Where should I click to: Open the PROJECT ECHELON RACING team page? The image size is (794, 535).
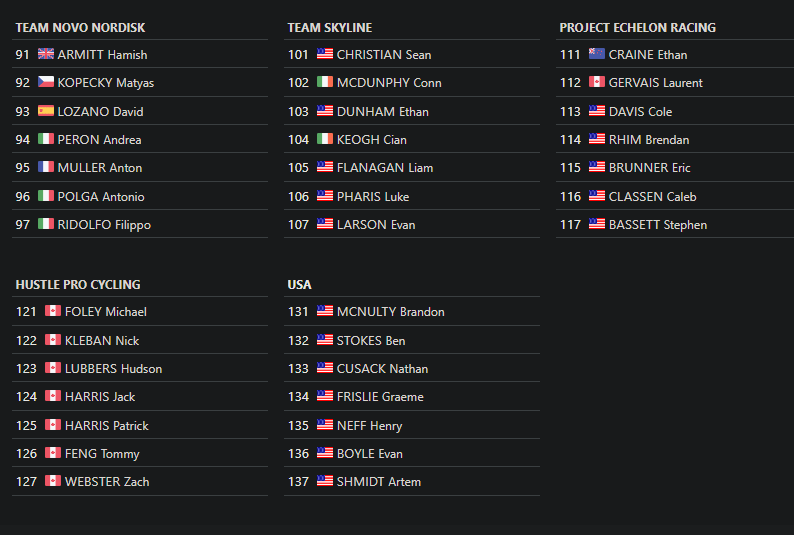point(638,28)
